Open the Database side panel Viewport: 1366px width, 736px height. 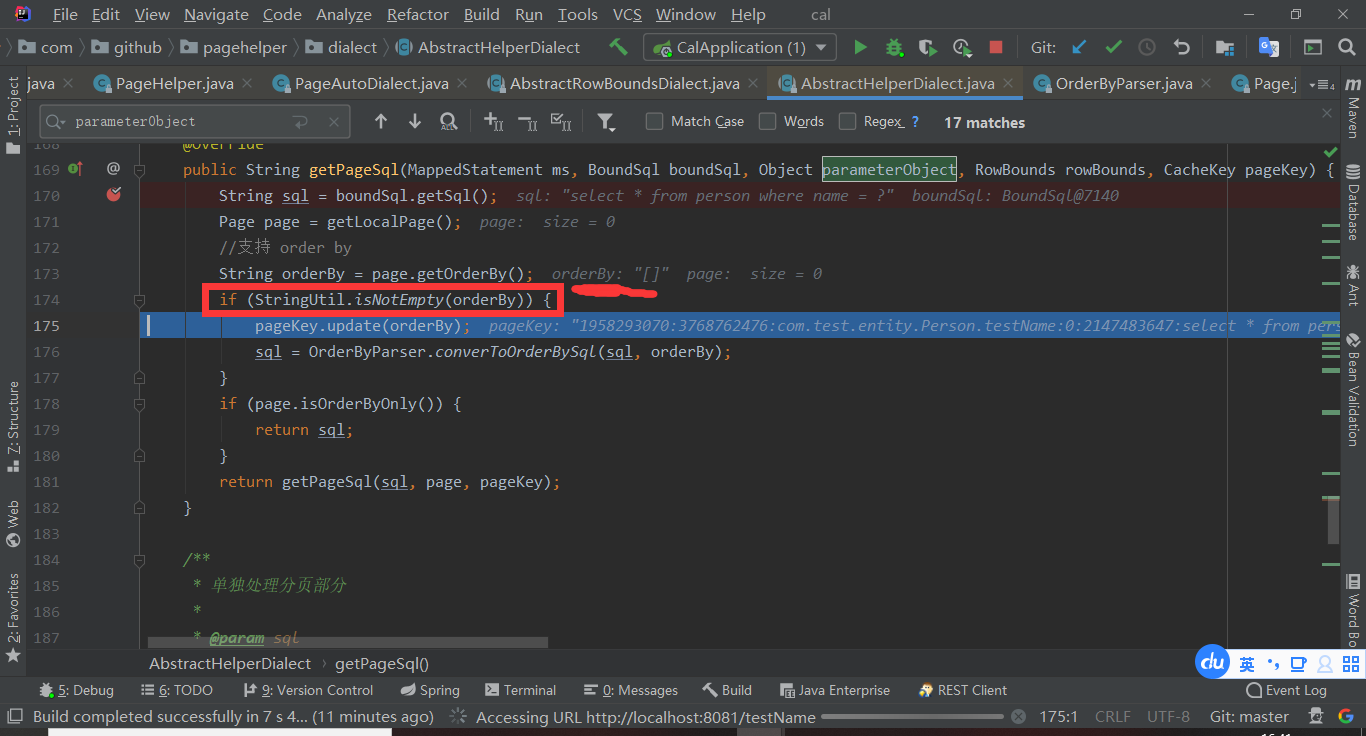coord(1352,203)
